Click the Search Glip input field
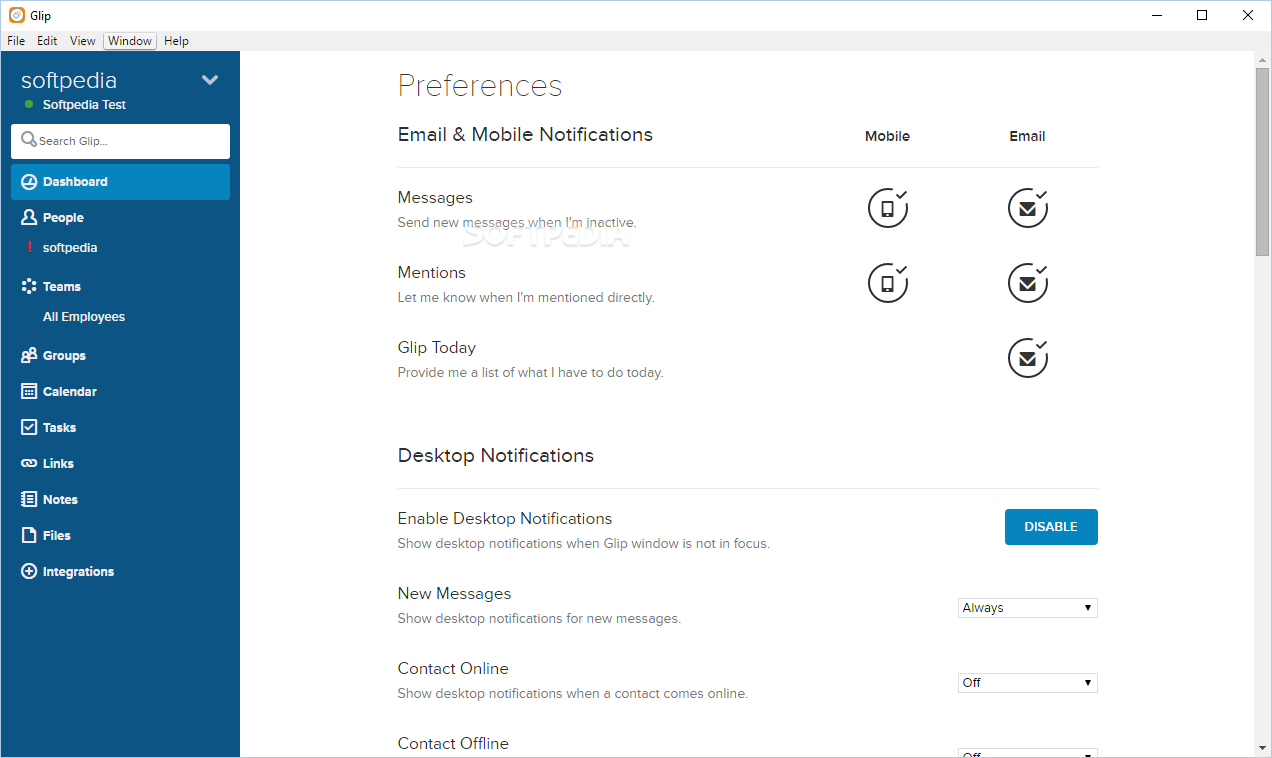The width and height of the screenshot is (1272, 758). 120,141
